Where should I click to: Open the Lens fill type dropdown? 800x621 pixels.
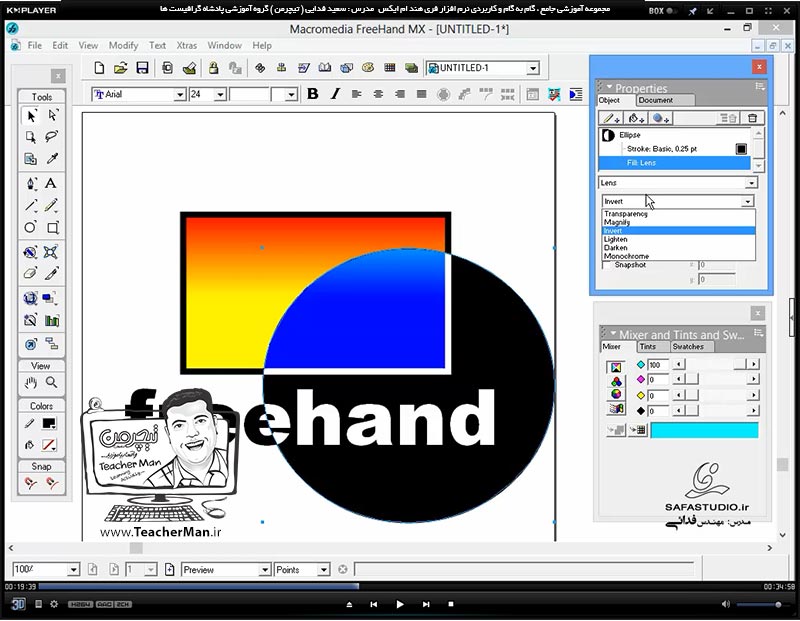pos(752,183)
